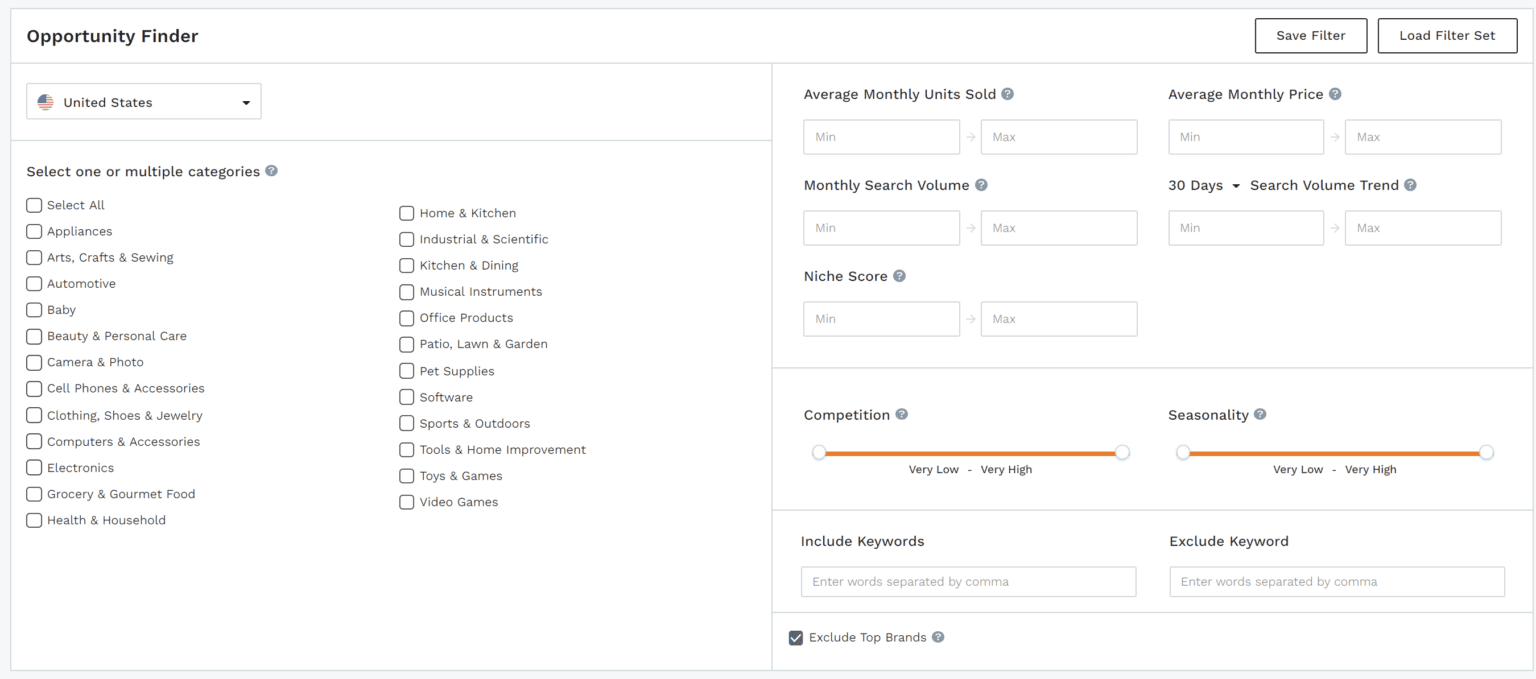
Task: Click help icon next to Exclude Top Brands
Action: coord(938,637)
